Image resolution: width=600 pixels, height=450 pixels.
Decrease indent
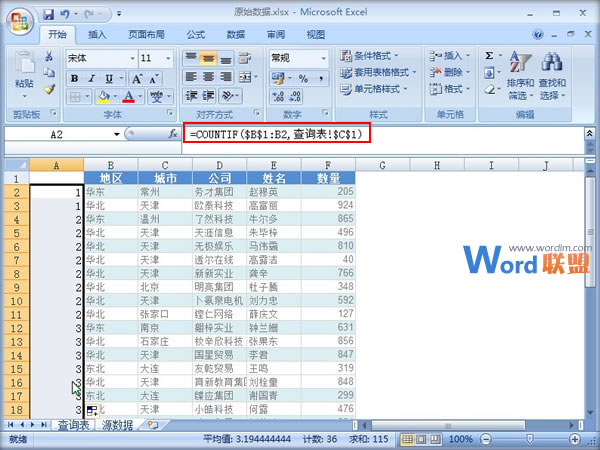point(191,96)
